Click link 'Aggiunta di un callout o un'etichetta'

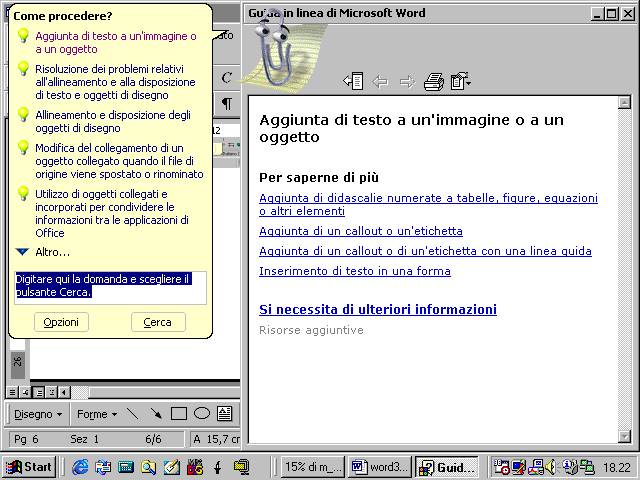pyautogui.click(x=361, y=231)
